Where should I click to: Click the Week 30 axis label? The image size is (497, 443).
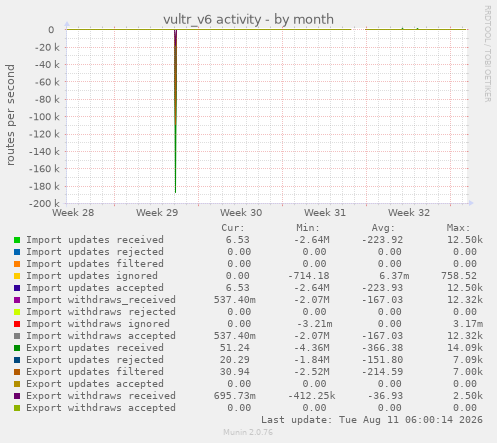click(x=241, y=212)
